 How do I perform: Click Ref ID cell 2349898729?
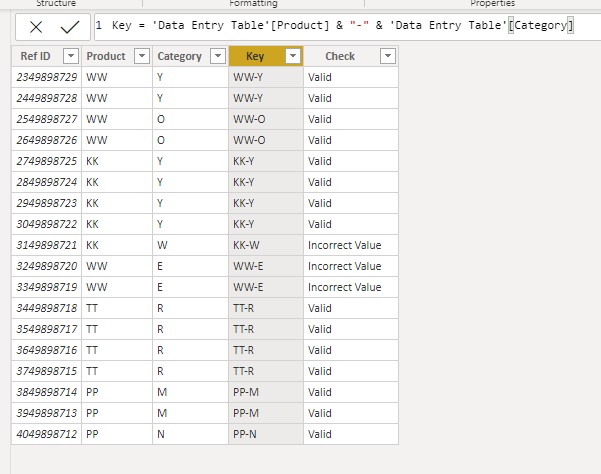[x=46, y=77]
